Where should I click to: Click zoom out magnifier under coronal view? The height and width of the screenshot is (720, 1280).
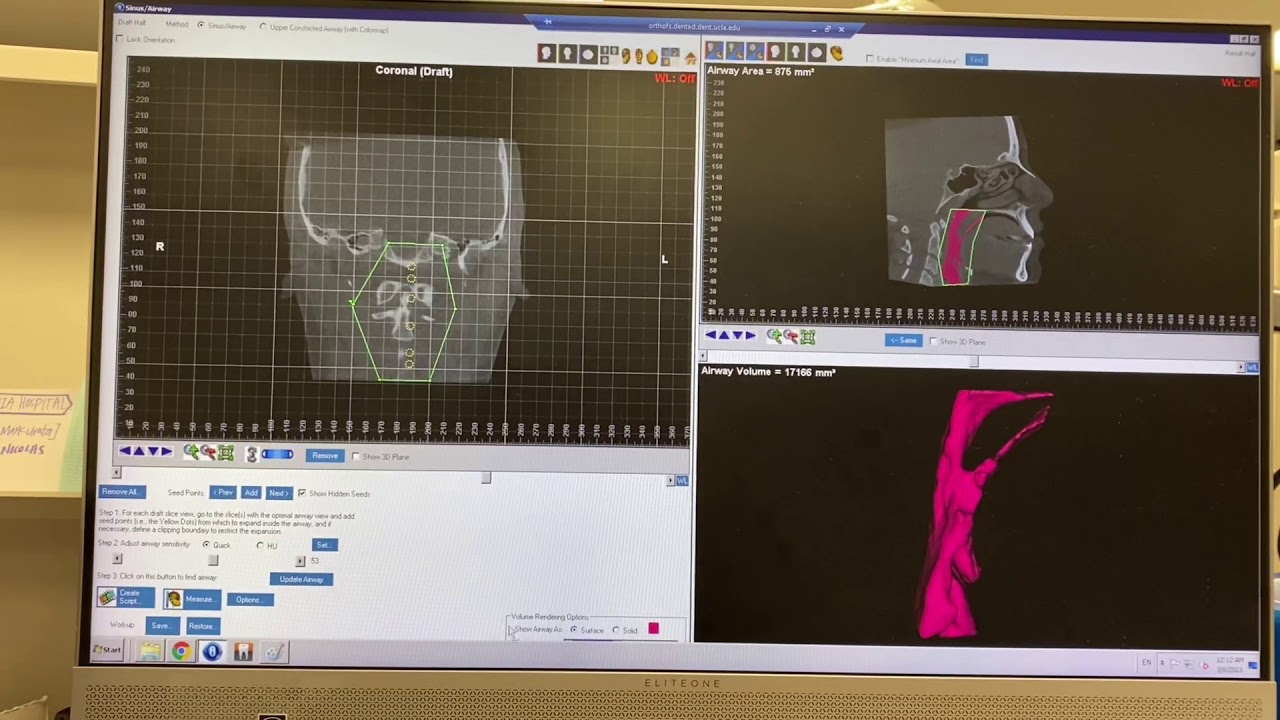tap(208, 453)
